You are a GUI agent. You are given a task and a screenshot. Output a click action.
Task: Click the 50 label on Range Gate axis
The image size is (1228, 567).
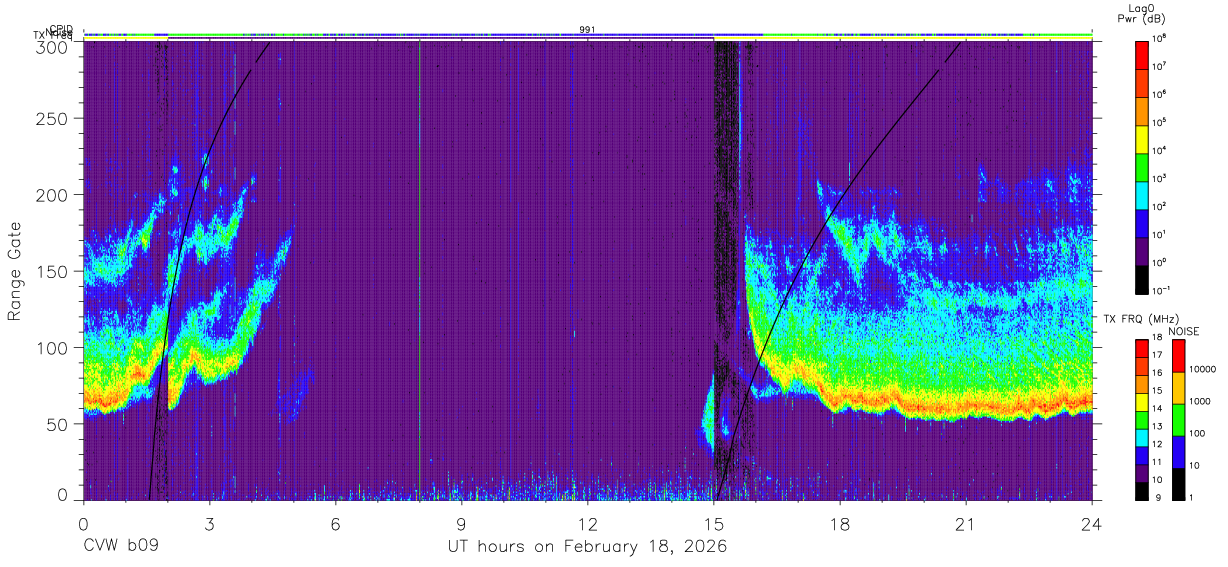pos(58,424)
